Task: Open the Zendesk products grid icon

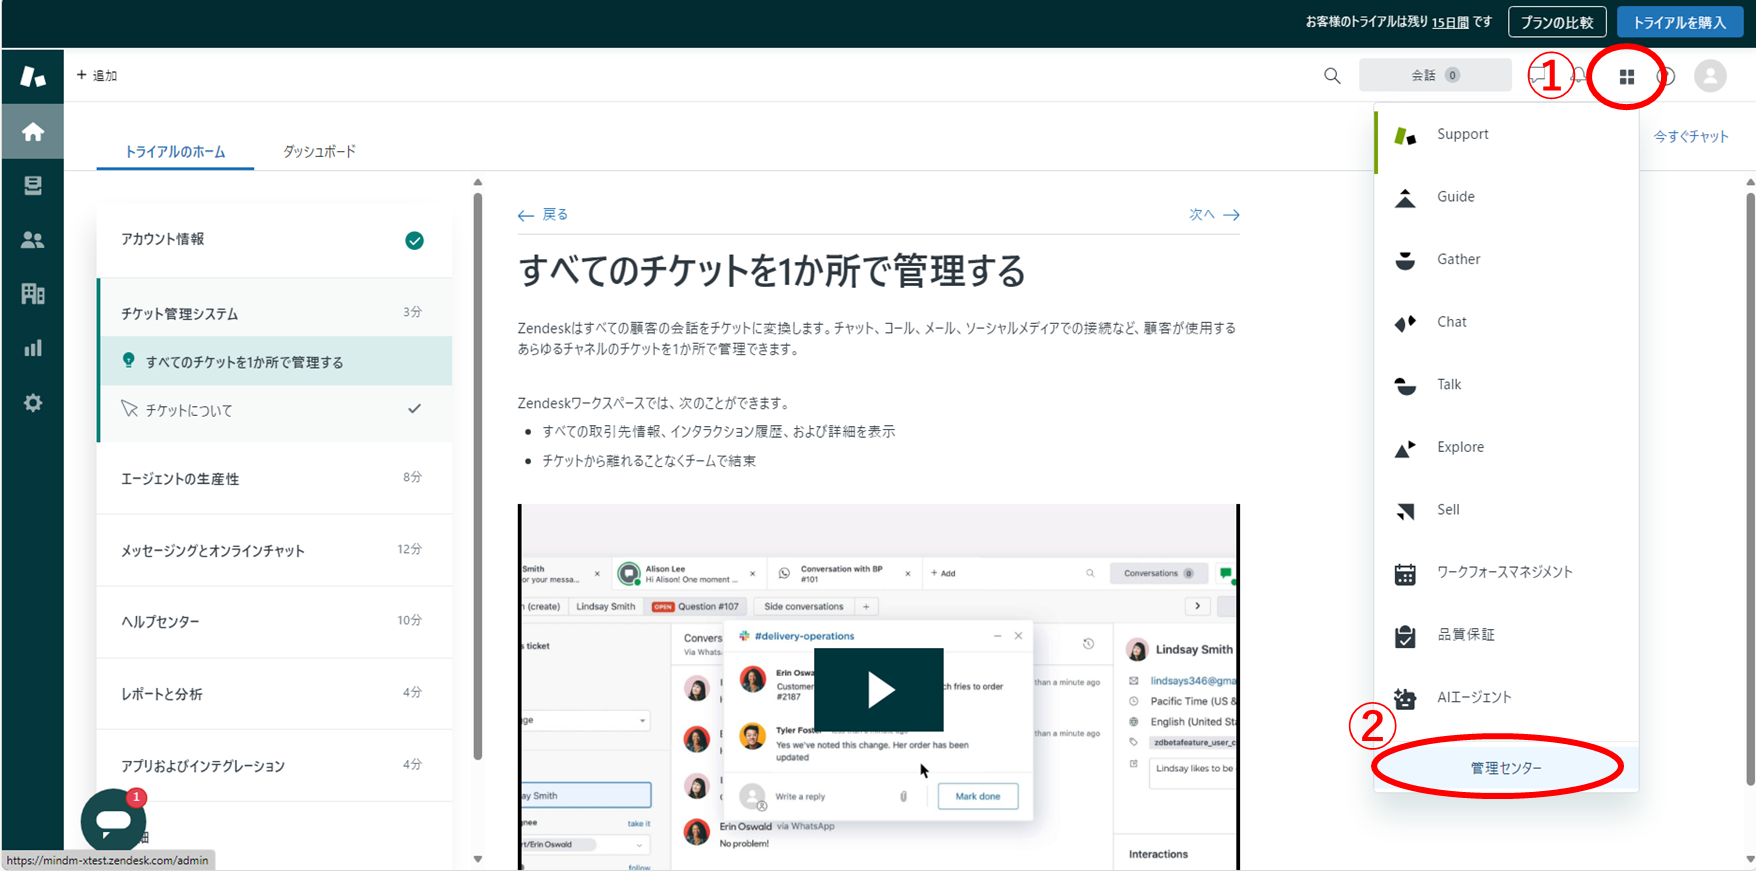Action: click(1626, 76)
